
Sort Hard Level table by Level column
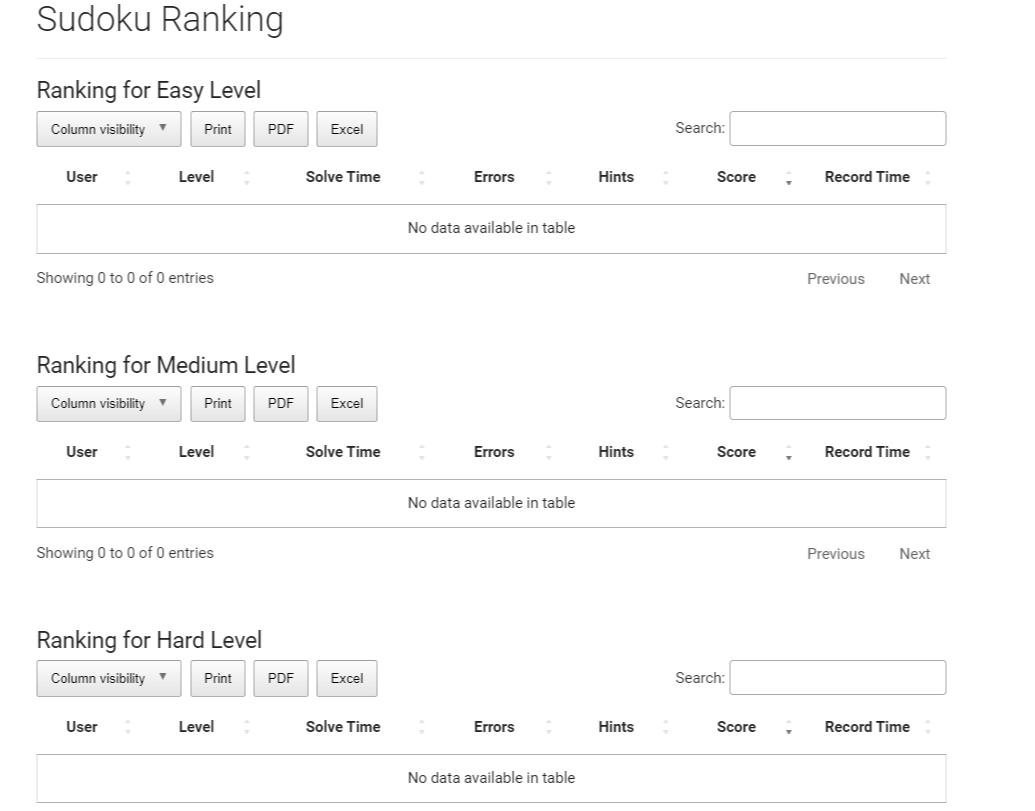[196, 727]
